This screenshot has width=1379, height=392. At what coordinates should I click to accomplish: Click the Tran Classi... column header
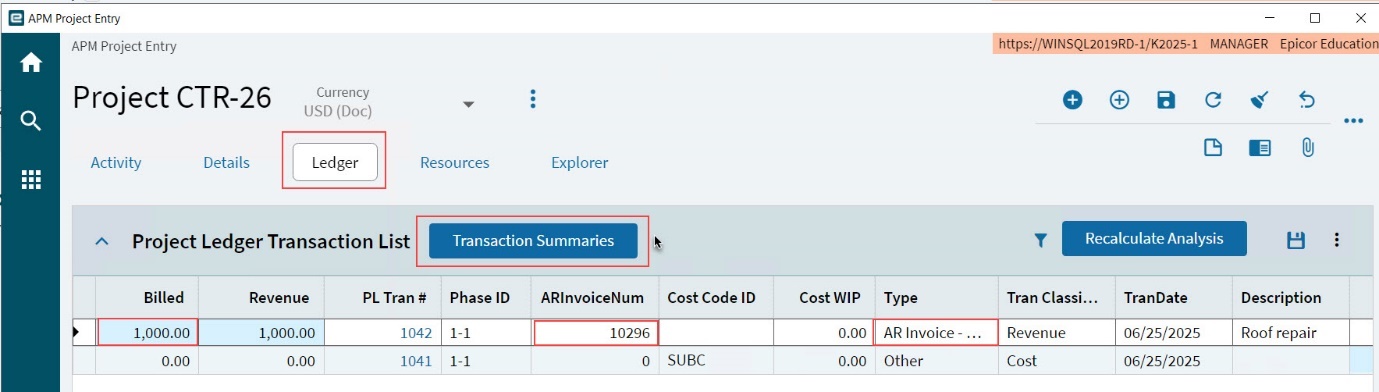pyautogui.click(x=1057, y=297)
